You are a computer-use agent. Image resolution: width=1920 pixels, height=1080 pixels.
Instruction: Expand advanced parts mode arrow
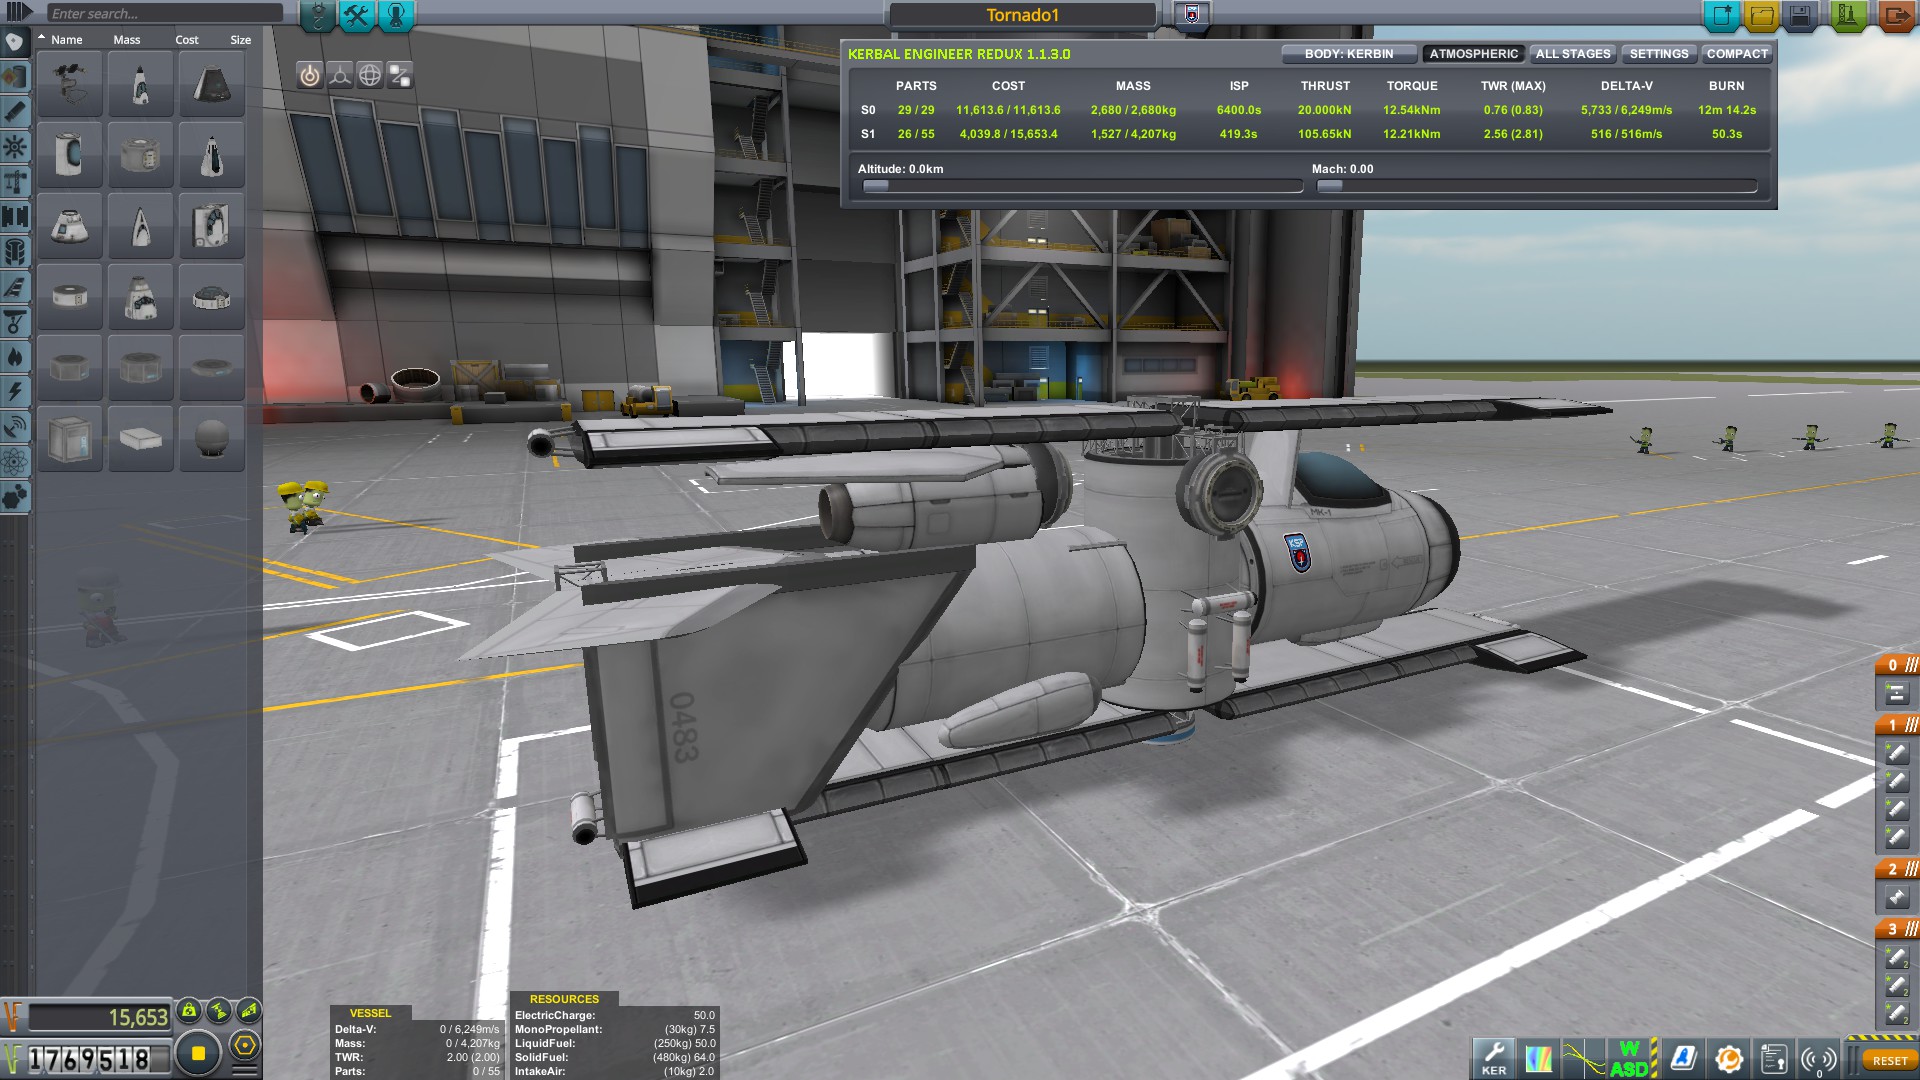point(19,14)
